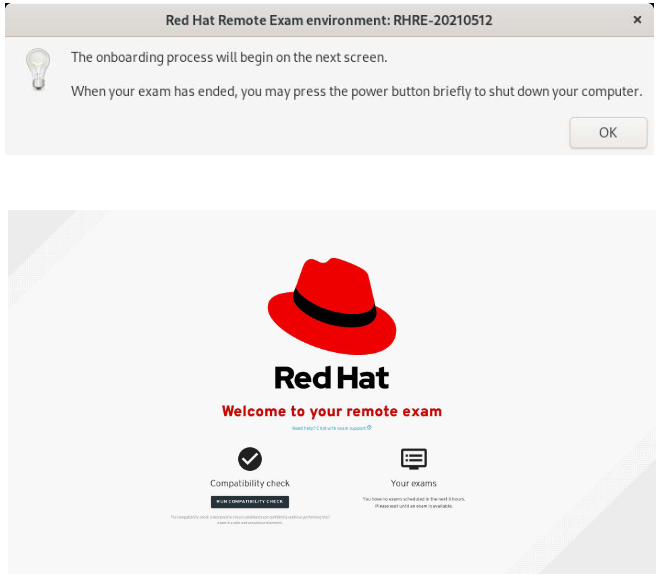The image size is (661, 581).
Task: Click the Red Hat fedora logo
Action: pos(332,306)
